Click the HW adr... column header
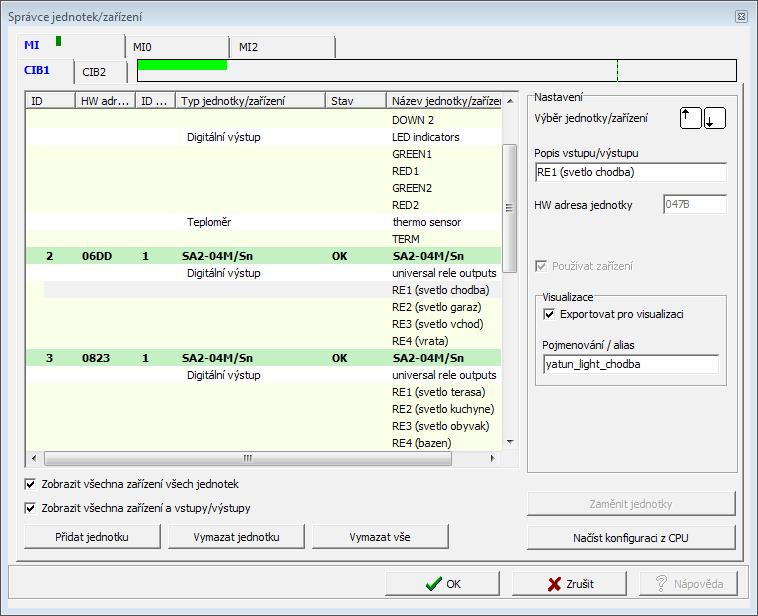Screen dimensions: 758x616 tap(105, 101)
